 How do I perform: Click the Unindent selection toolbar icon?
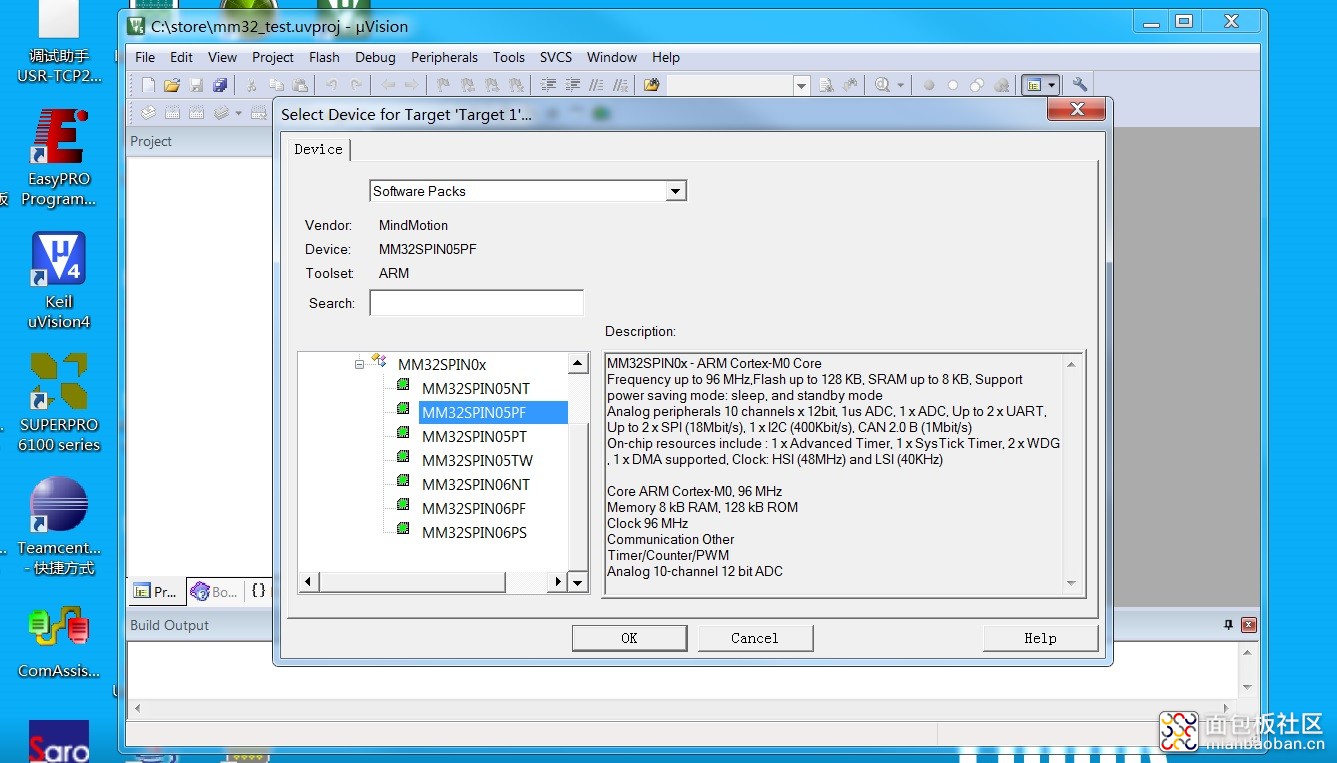click(572, 85)
